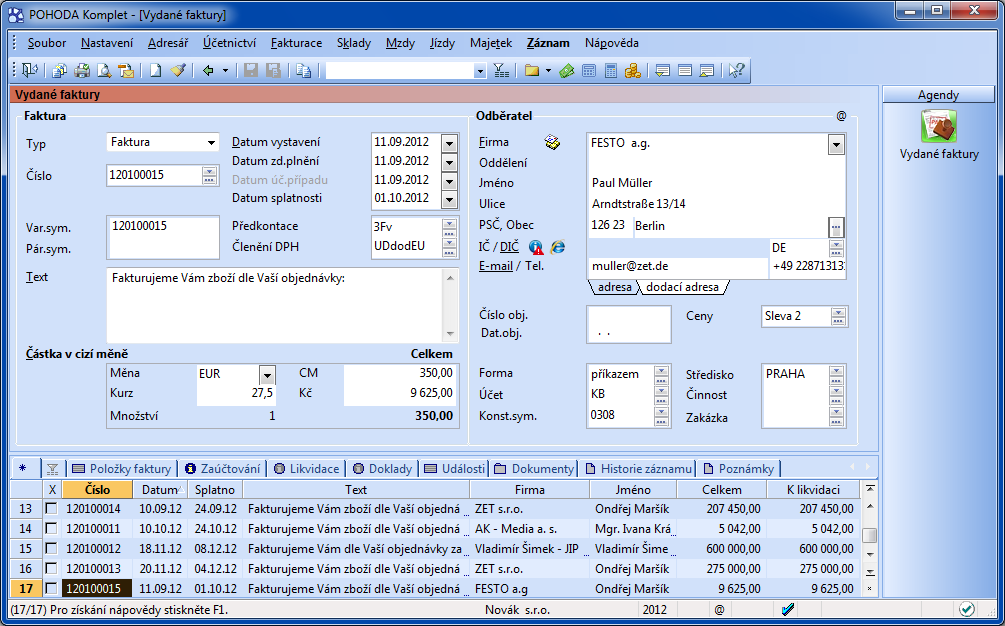Click the Číslo column header

point(97,490)
